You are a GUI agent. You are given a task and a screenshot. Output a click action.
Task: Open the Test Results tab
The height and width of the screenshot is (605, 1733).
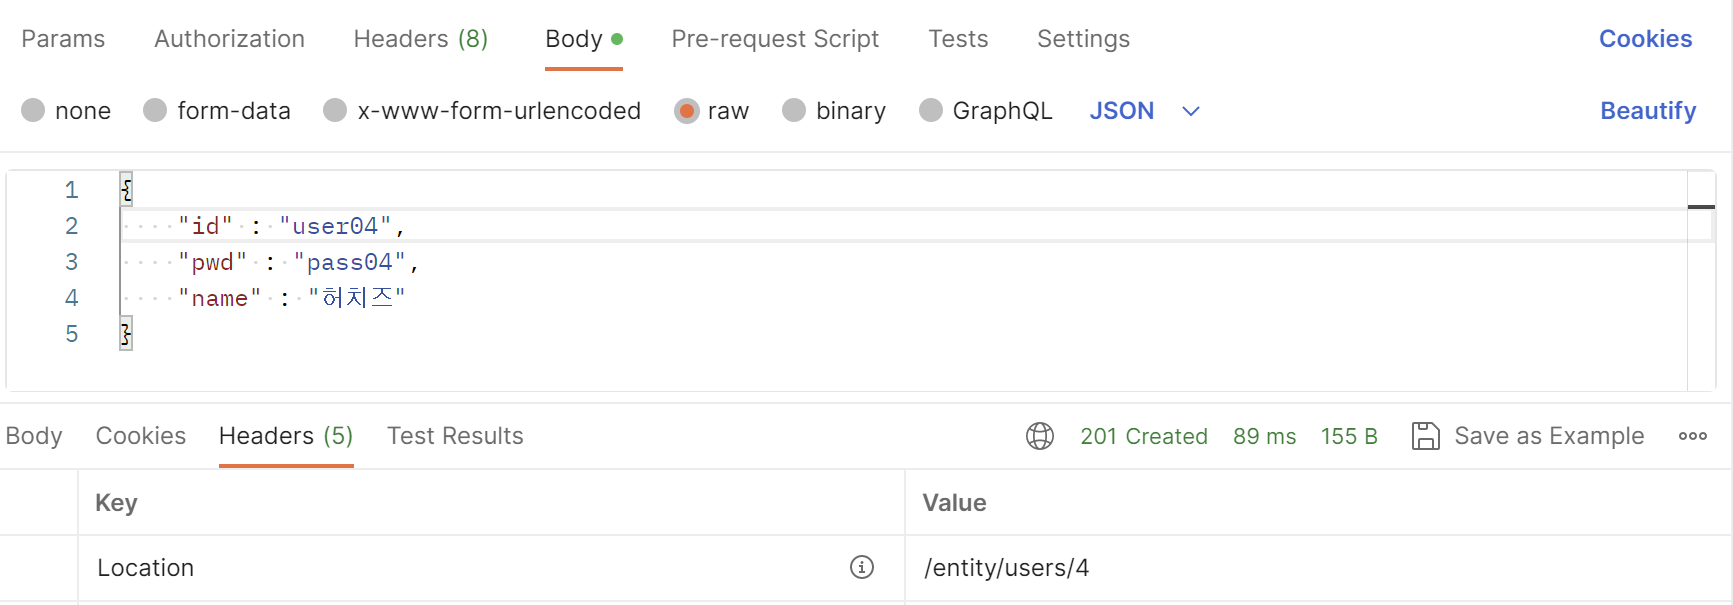(455, 436)
